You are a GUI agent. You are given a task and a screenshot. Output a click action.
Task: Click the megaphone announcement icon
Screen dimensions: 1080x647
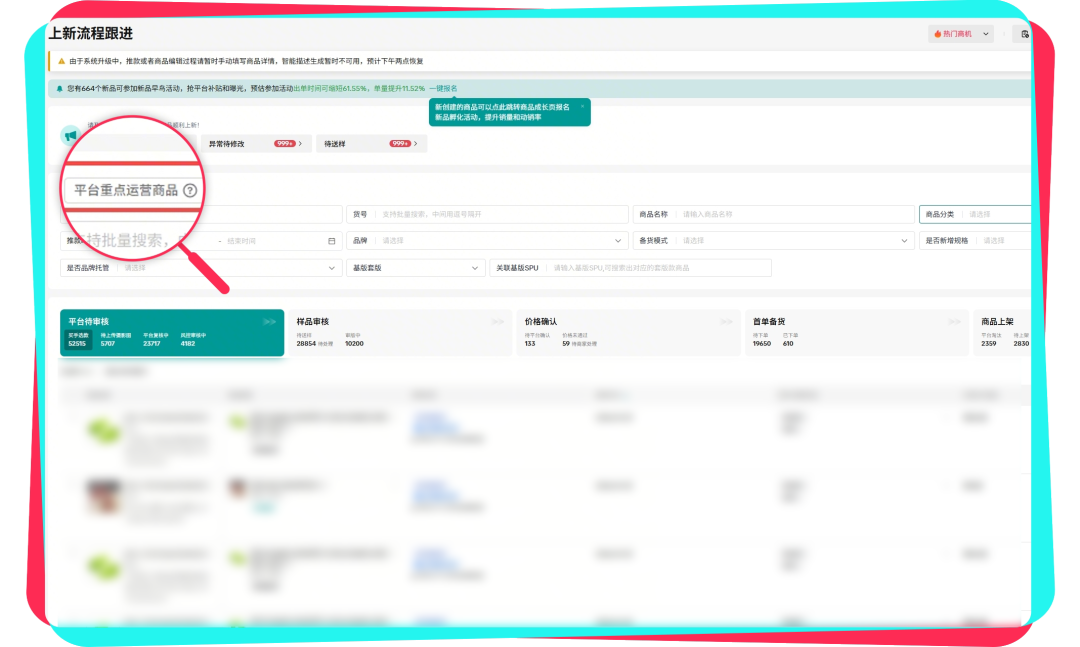[70, 135]
